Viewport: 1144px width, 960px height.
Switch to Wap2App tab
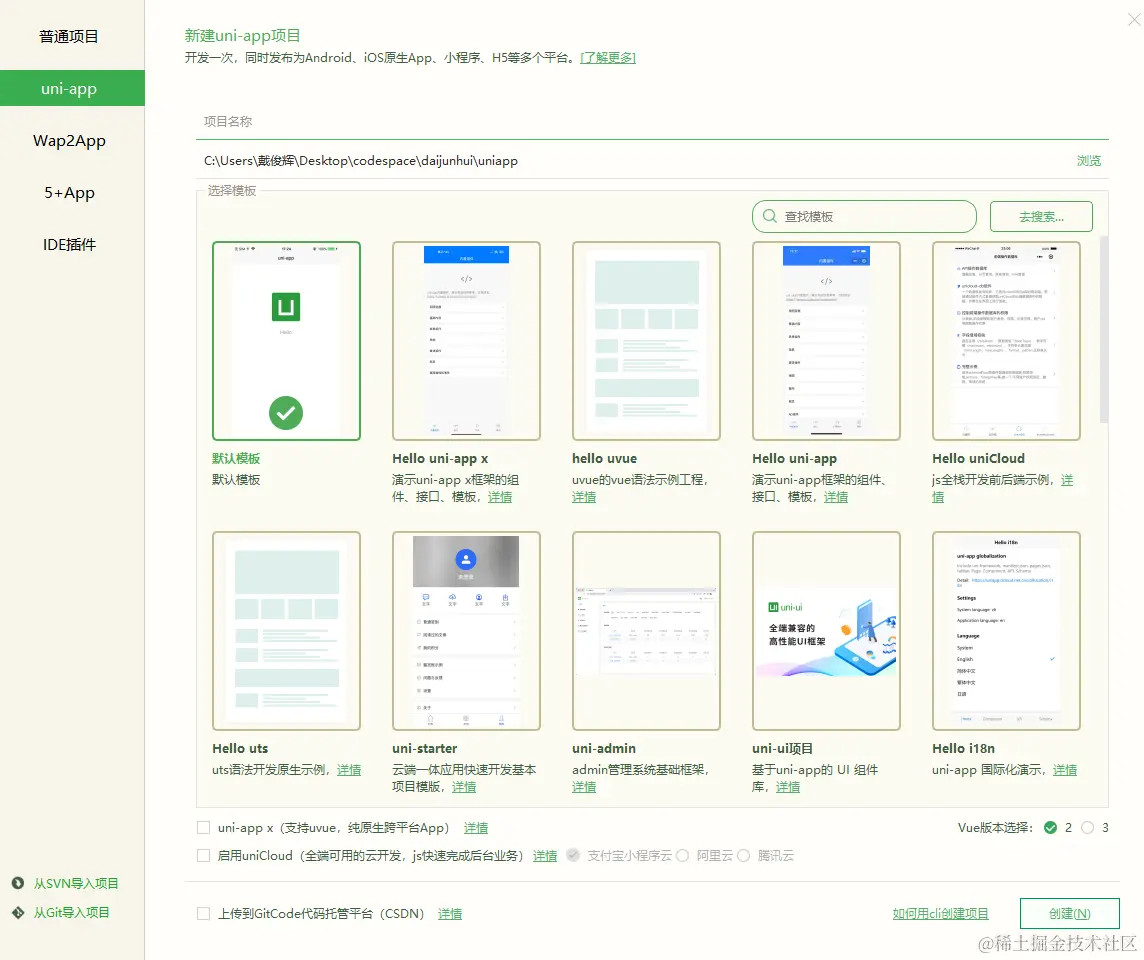point(69,141)
